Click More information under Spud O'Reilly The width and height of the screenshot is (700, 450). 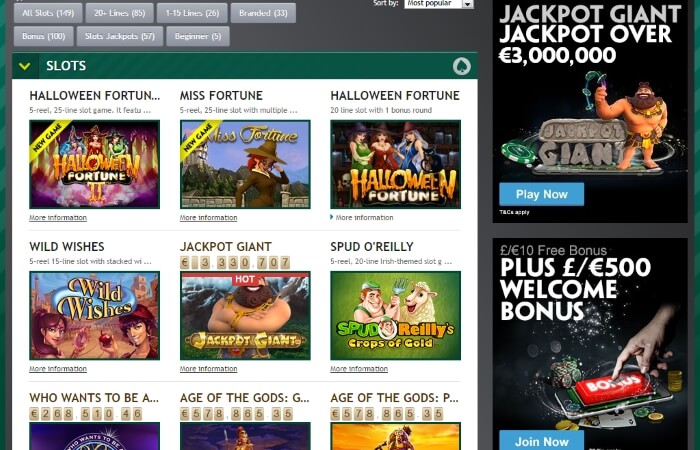tap(359, 369)
